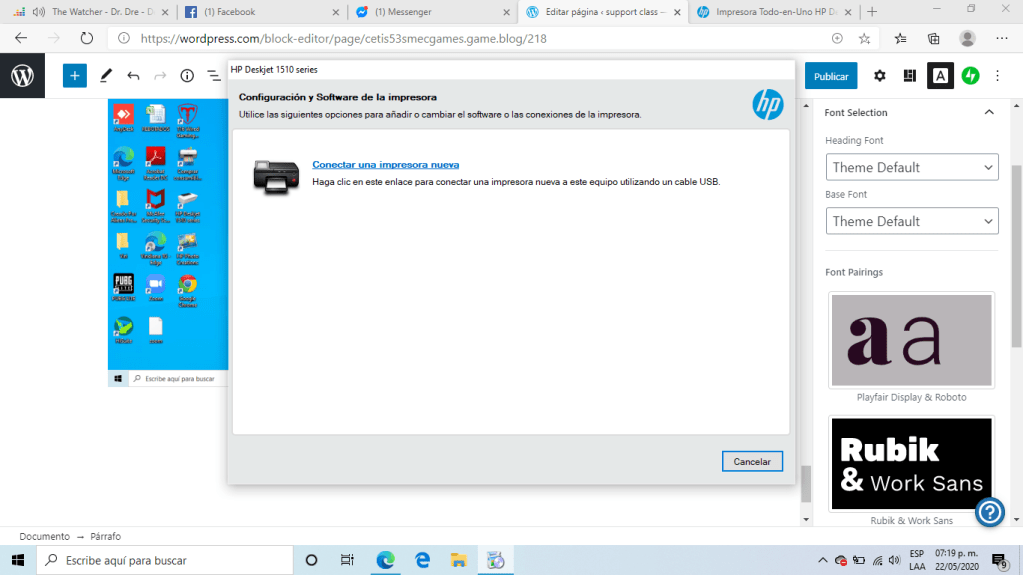
Task: Open the block inserter plus button
Action: tap(75, 76)
